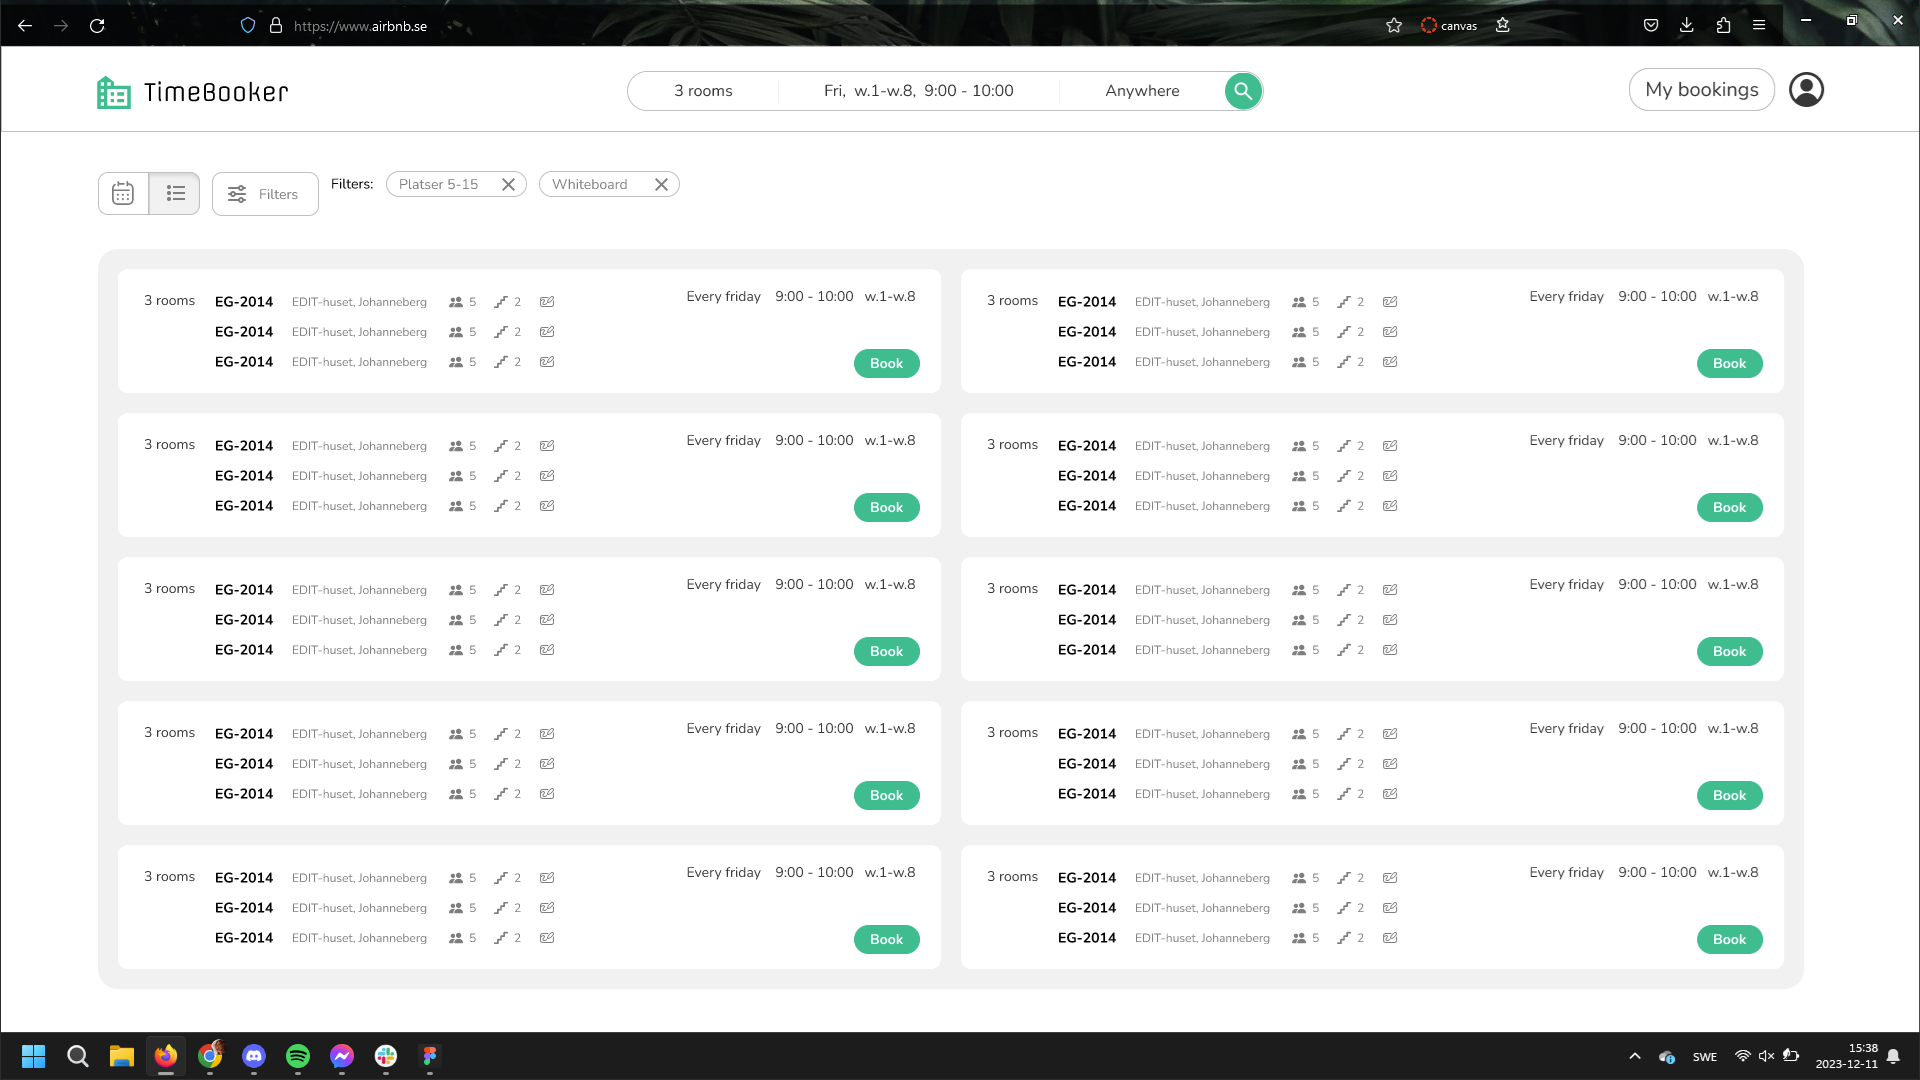Open the 3 rooms selector

(703, 91)
